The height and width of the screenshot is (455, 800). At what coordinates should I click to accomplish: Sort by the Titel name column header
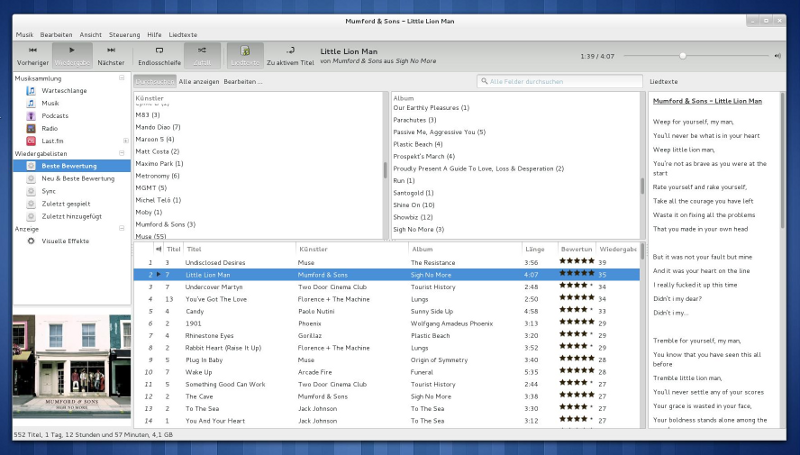[240, 249]
